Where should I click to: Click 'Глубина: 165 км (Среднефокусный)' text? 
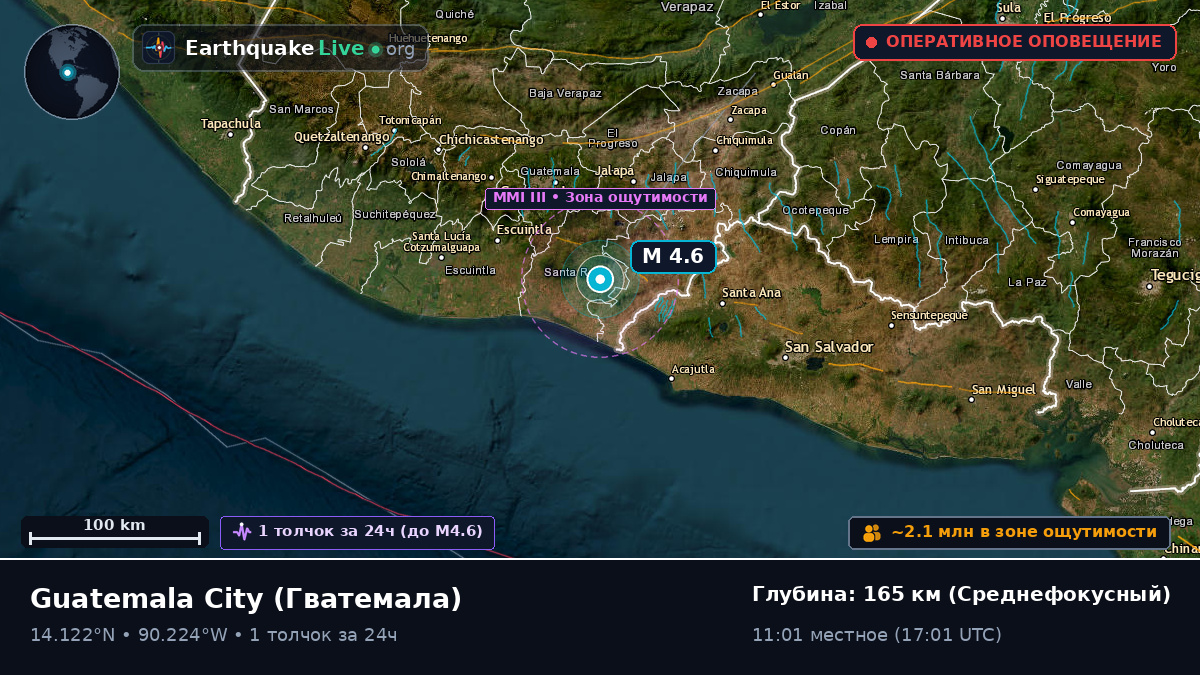[x=961, y=595]
